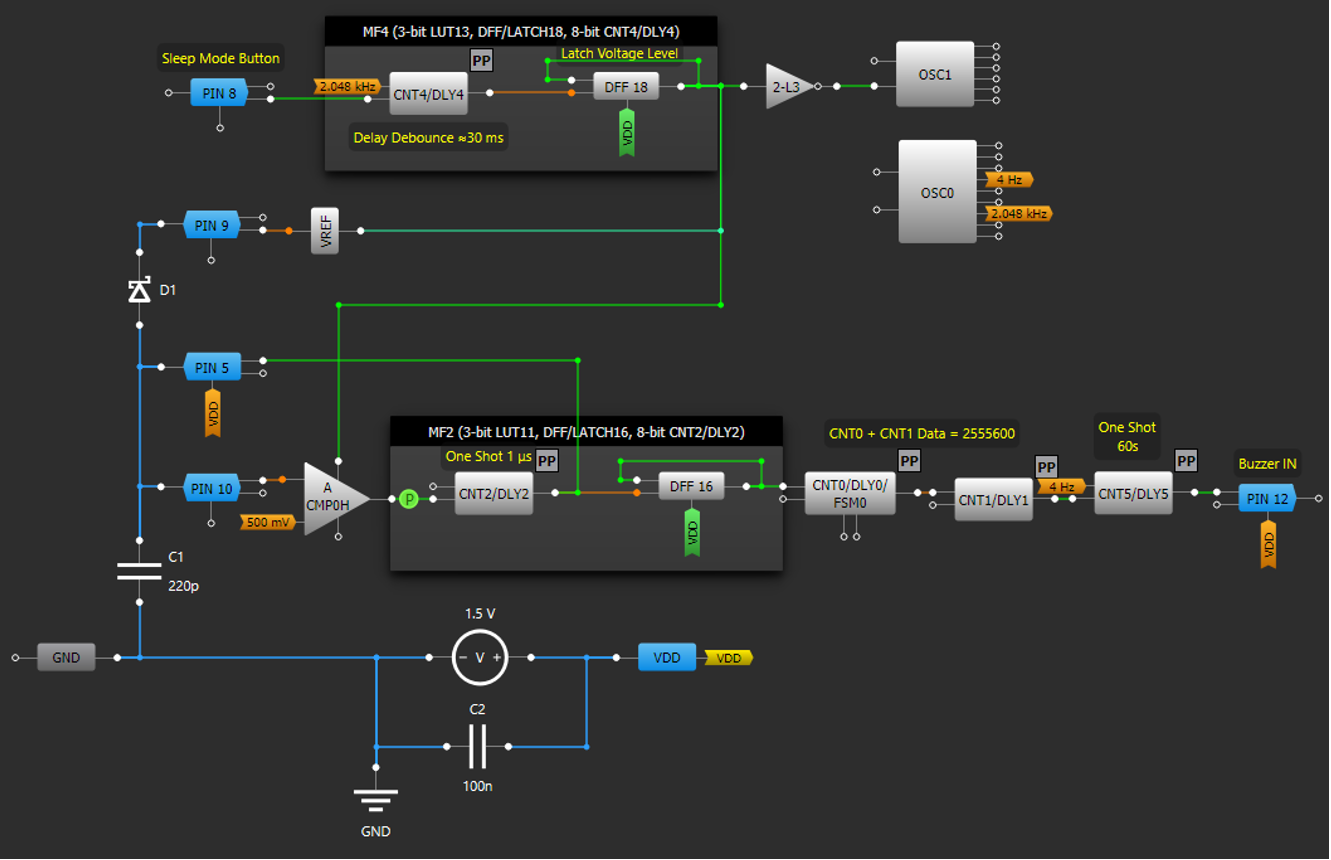Select the PIN 12 buzzer output block

1266,498
